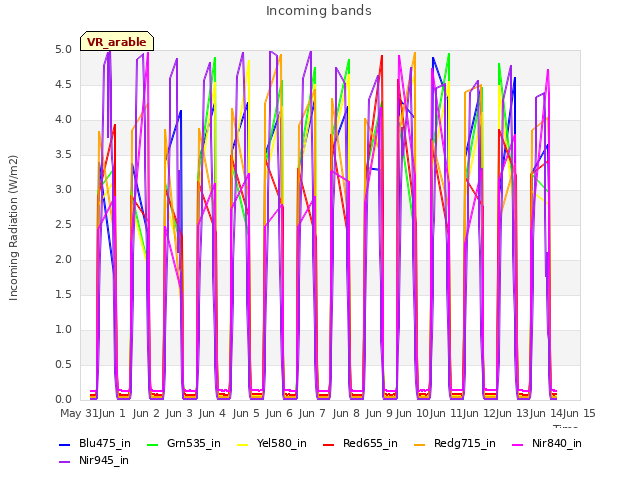Click the Jun 14 x-axis date label
The height and width of the screenshot is (480, 640).
pyautogui.click(x=545, y=413)
